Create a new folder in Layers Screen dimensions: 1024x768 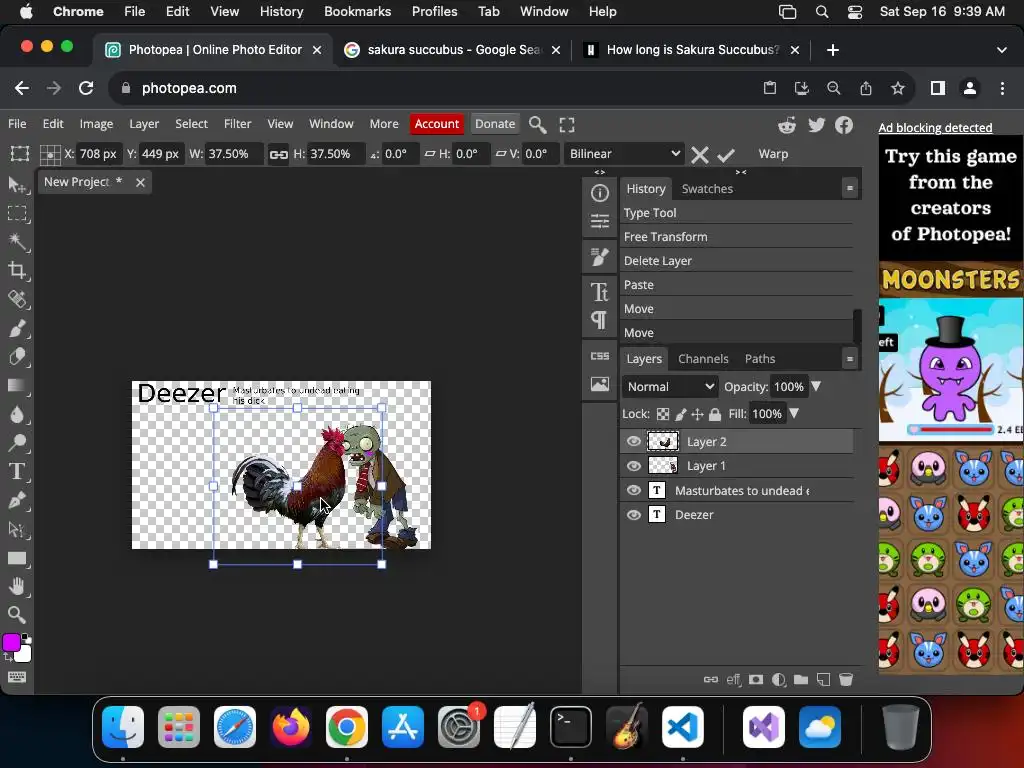click(801, 680)
